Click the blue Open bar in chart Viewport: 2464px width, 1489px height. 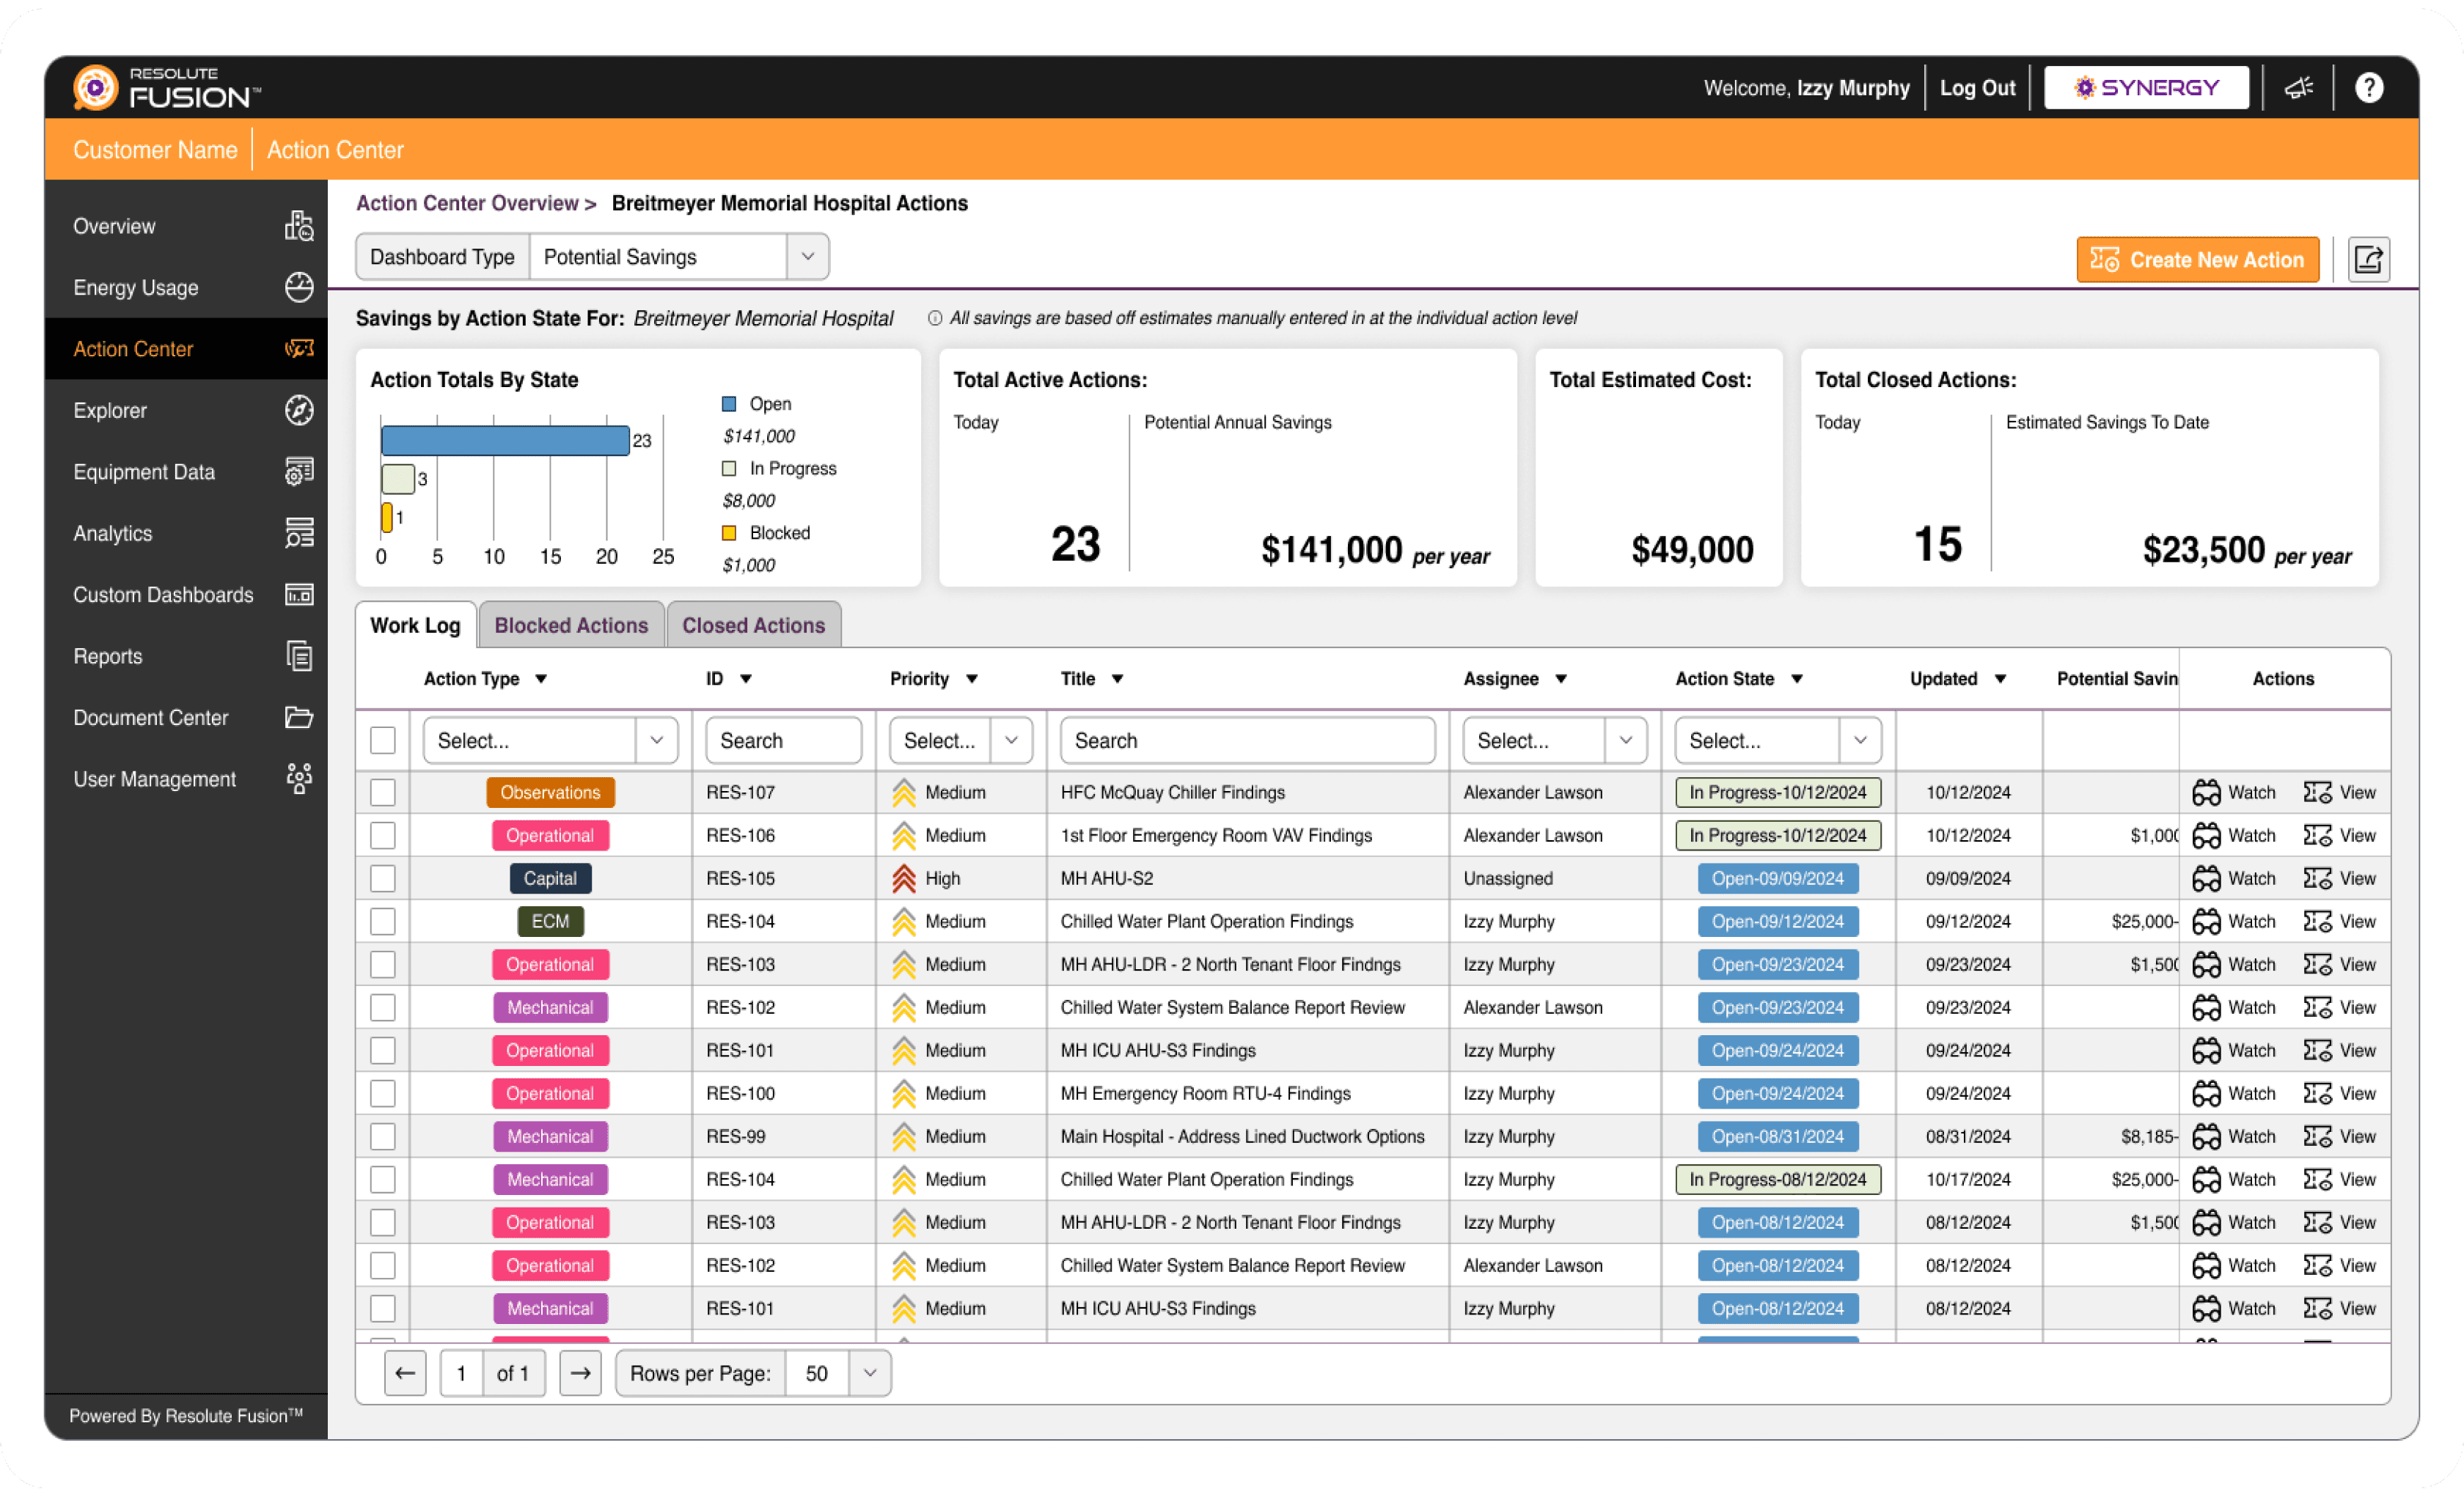[505, 441]
